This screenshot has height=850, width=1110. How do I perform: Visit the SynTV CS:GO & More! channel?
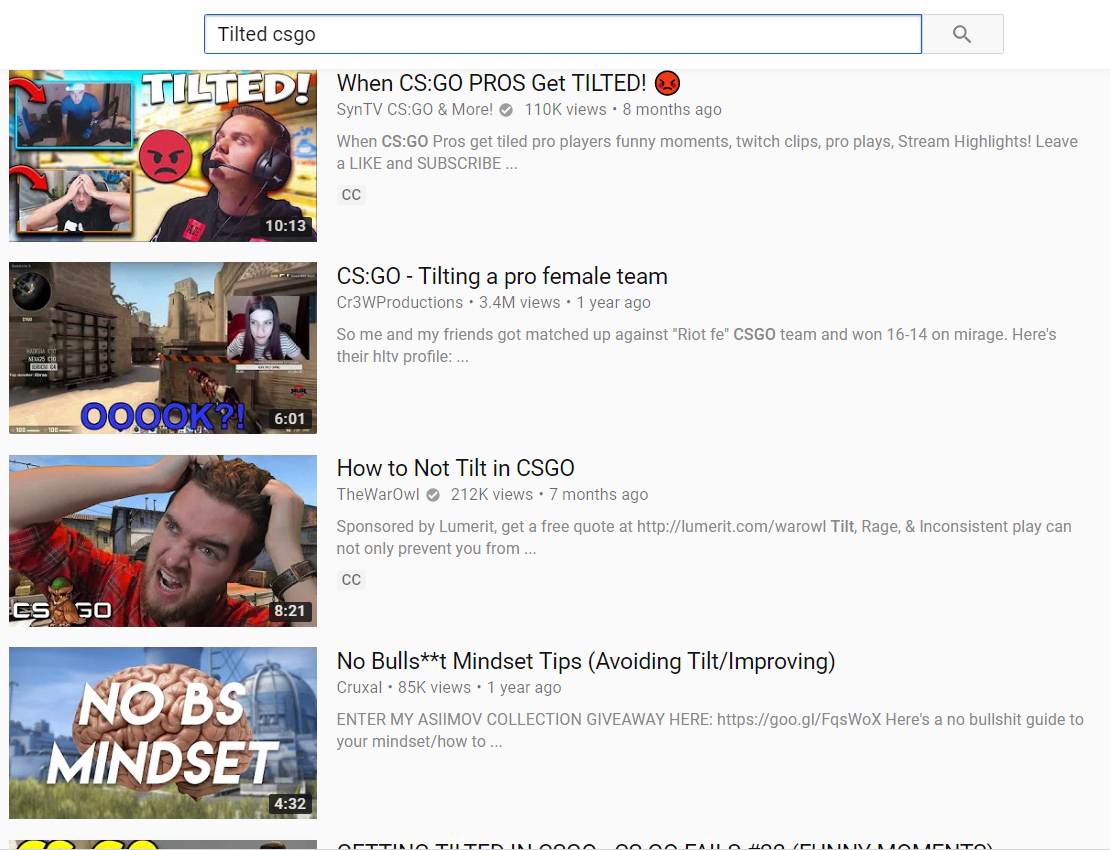point(414,110)
